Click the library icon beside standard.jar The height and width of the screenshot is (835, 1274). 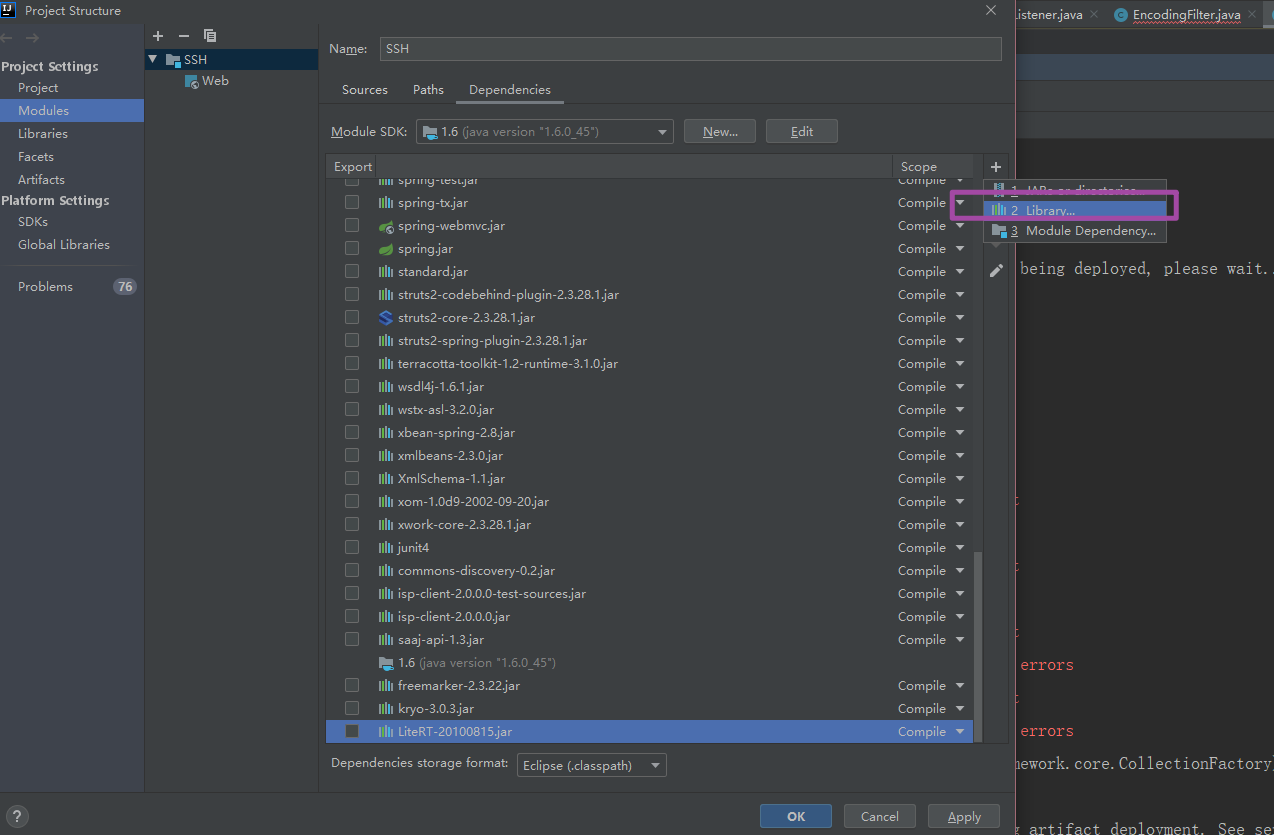386,272
